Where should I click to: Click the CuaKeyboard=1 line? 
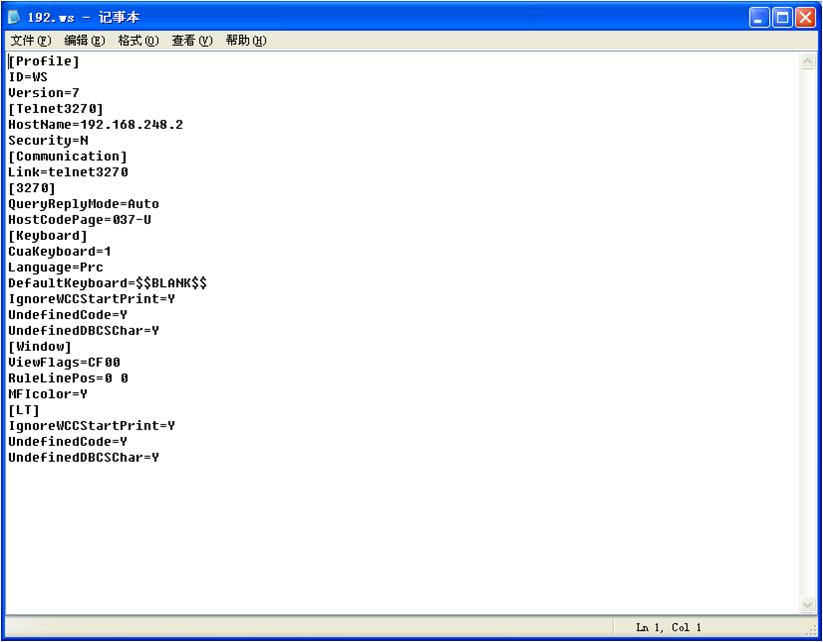coord(59,251)
